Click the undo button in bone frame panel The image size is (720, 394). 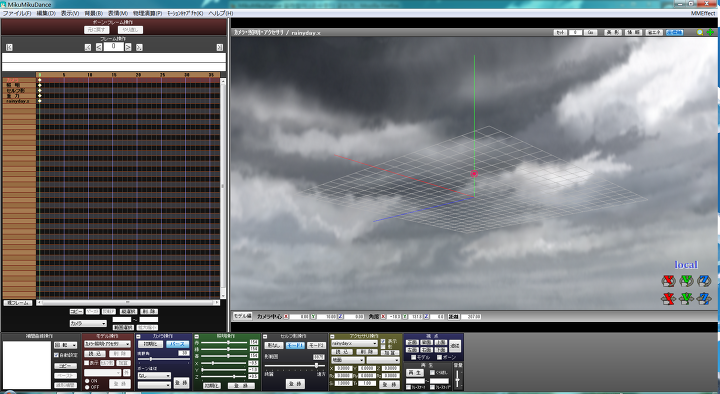96,30
